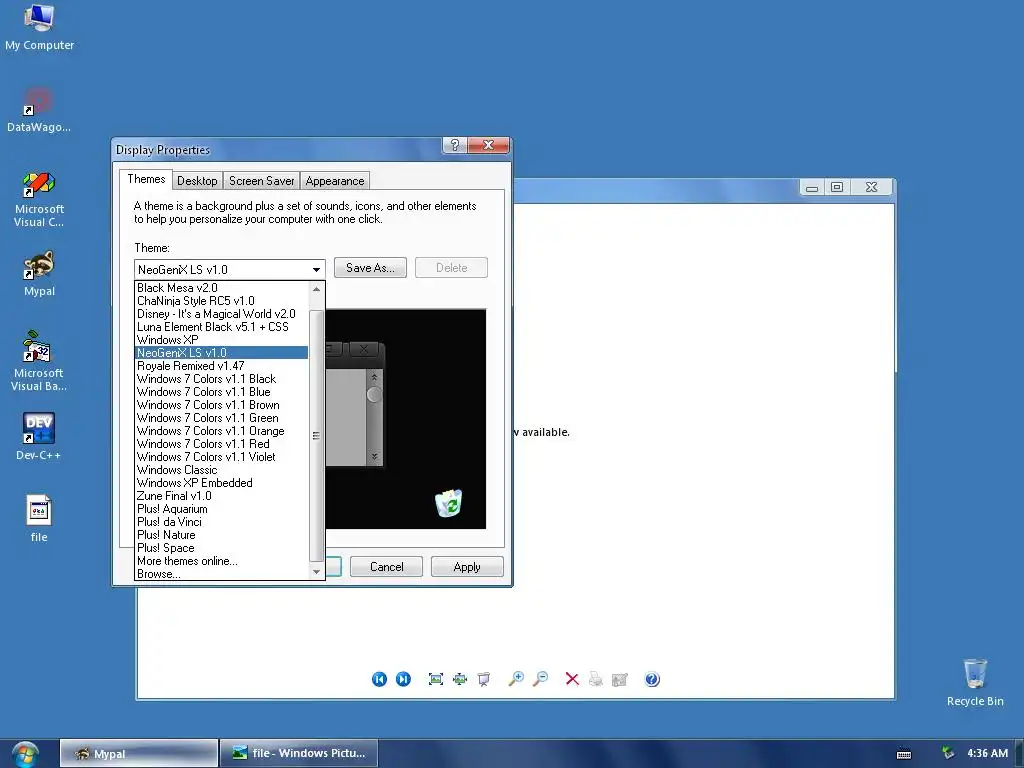Switch to the Themes tab
The width and height of the screenshot is (1024, 768).
click(146, 179)
